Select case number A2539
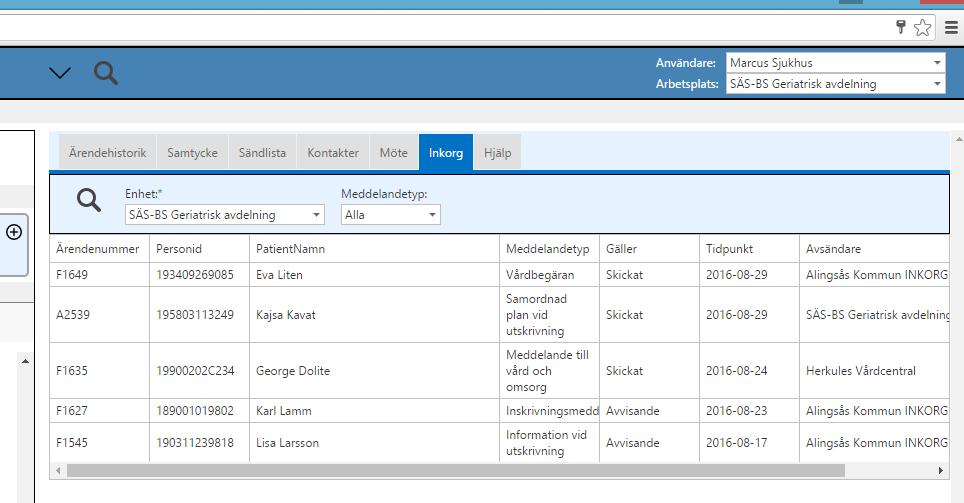Viewport: 964px width, 503px height. coord(73,315)
